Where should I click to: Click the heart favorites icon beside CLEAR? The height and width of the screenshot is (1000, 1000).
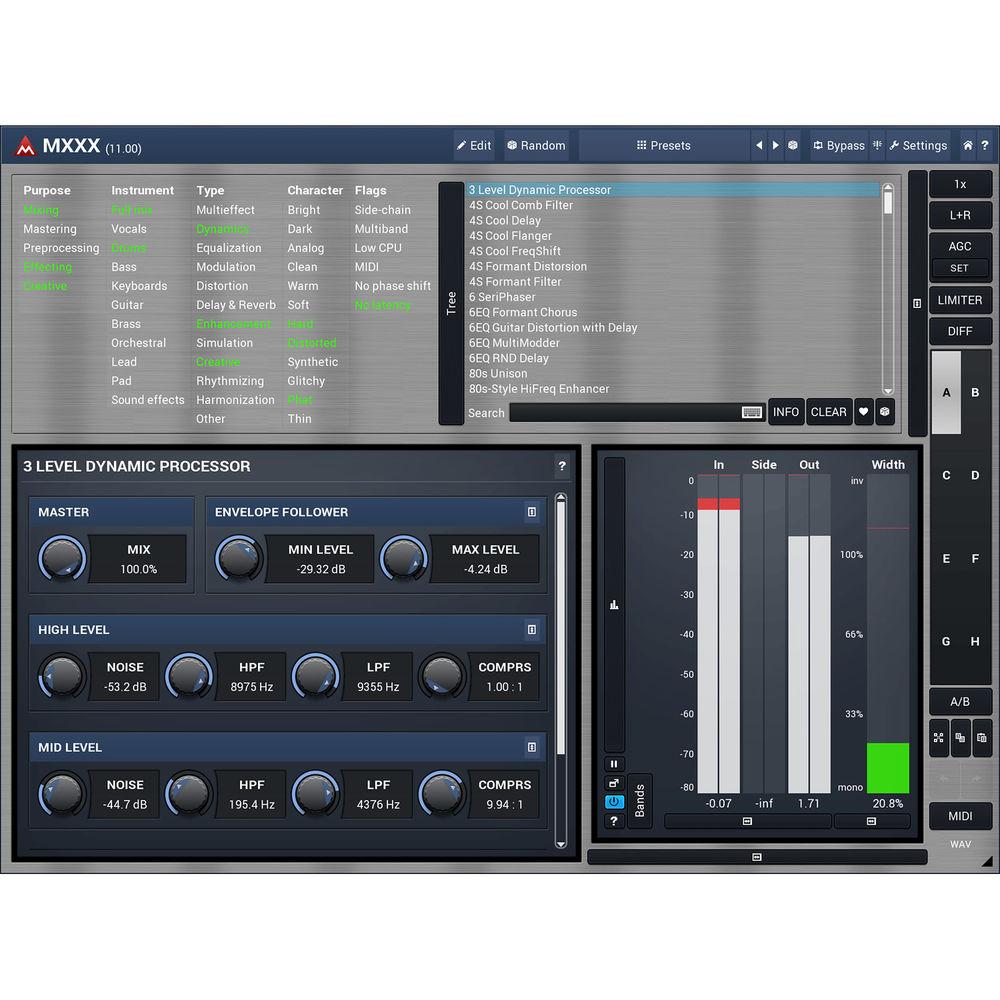[864, 412]
